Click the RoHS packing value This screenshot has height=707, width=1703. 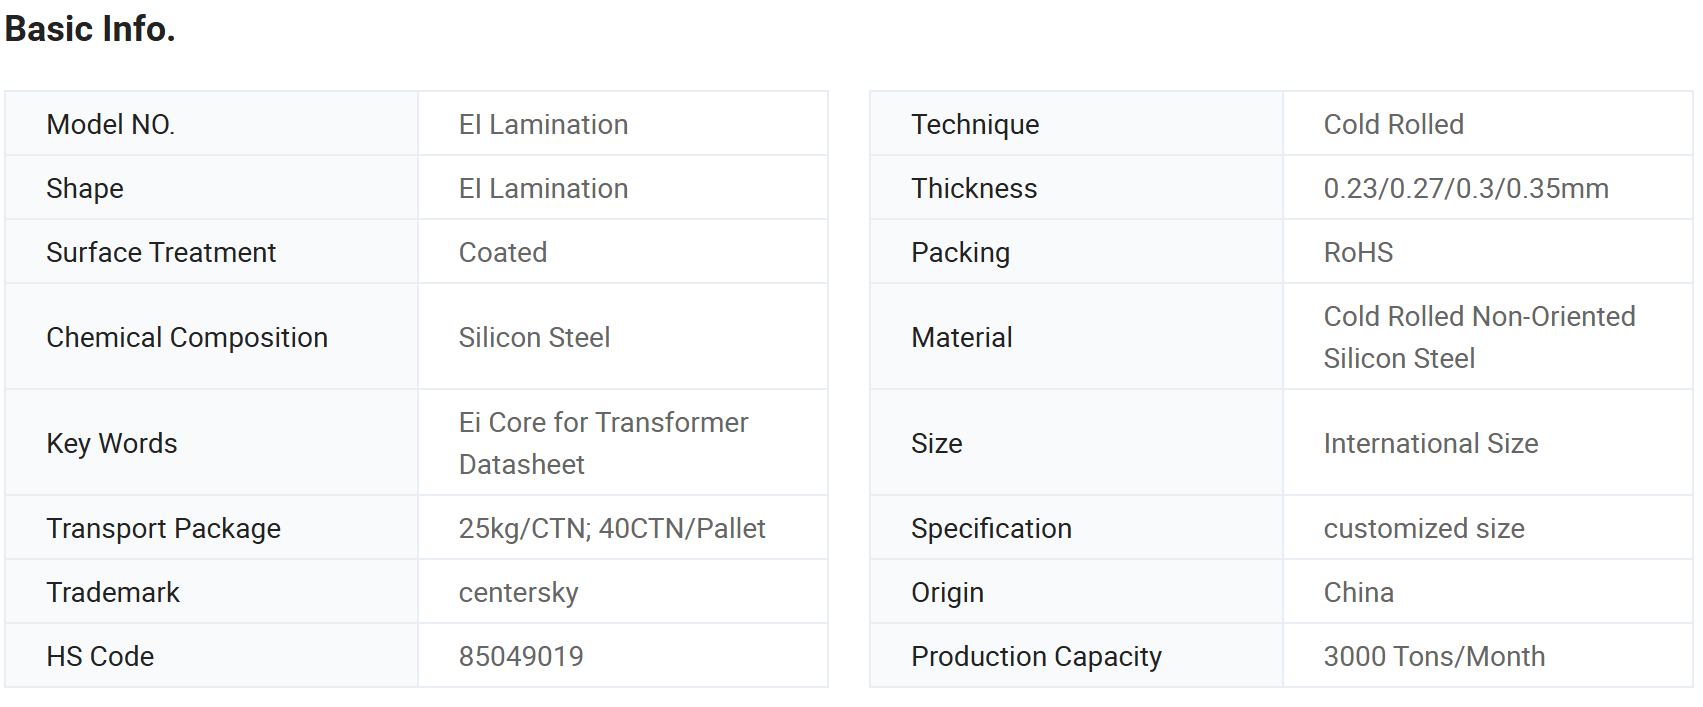point(1358,252)
